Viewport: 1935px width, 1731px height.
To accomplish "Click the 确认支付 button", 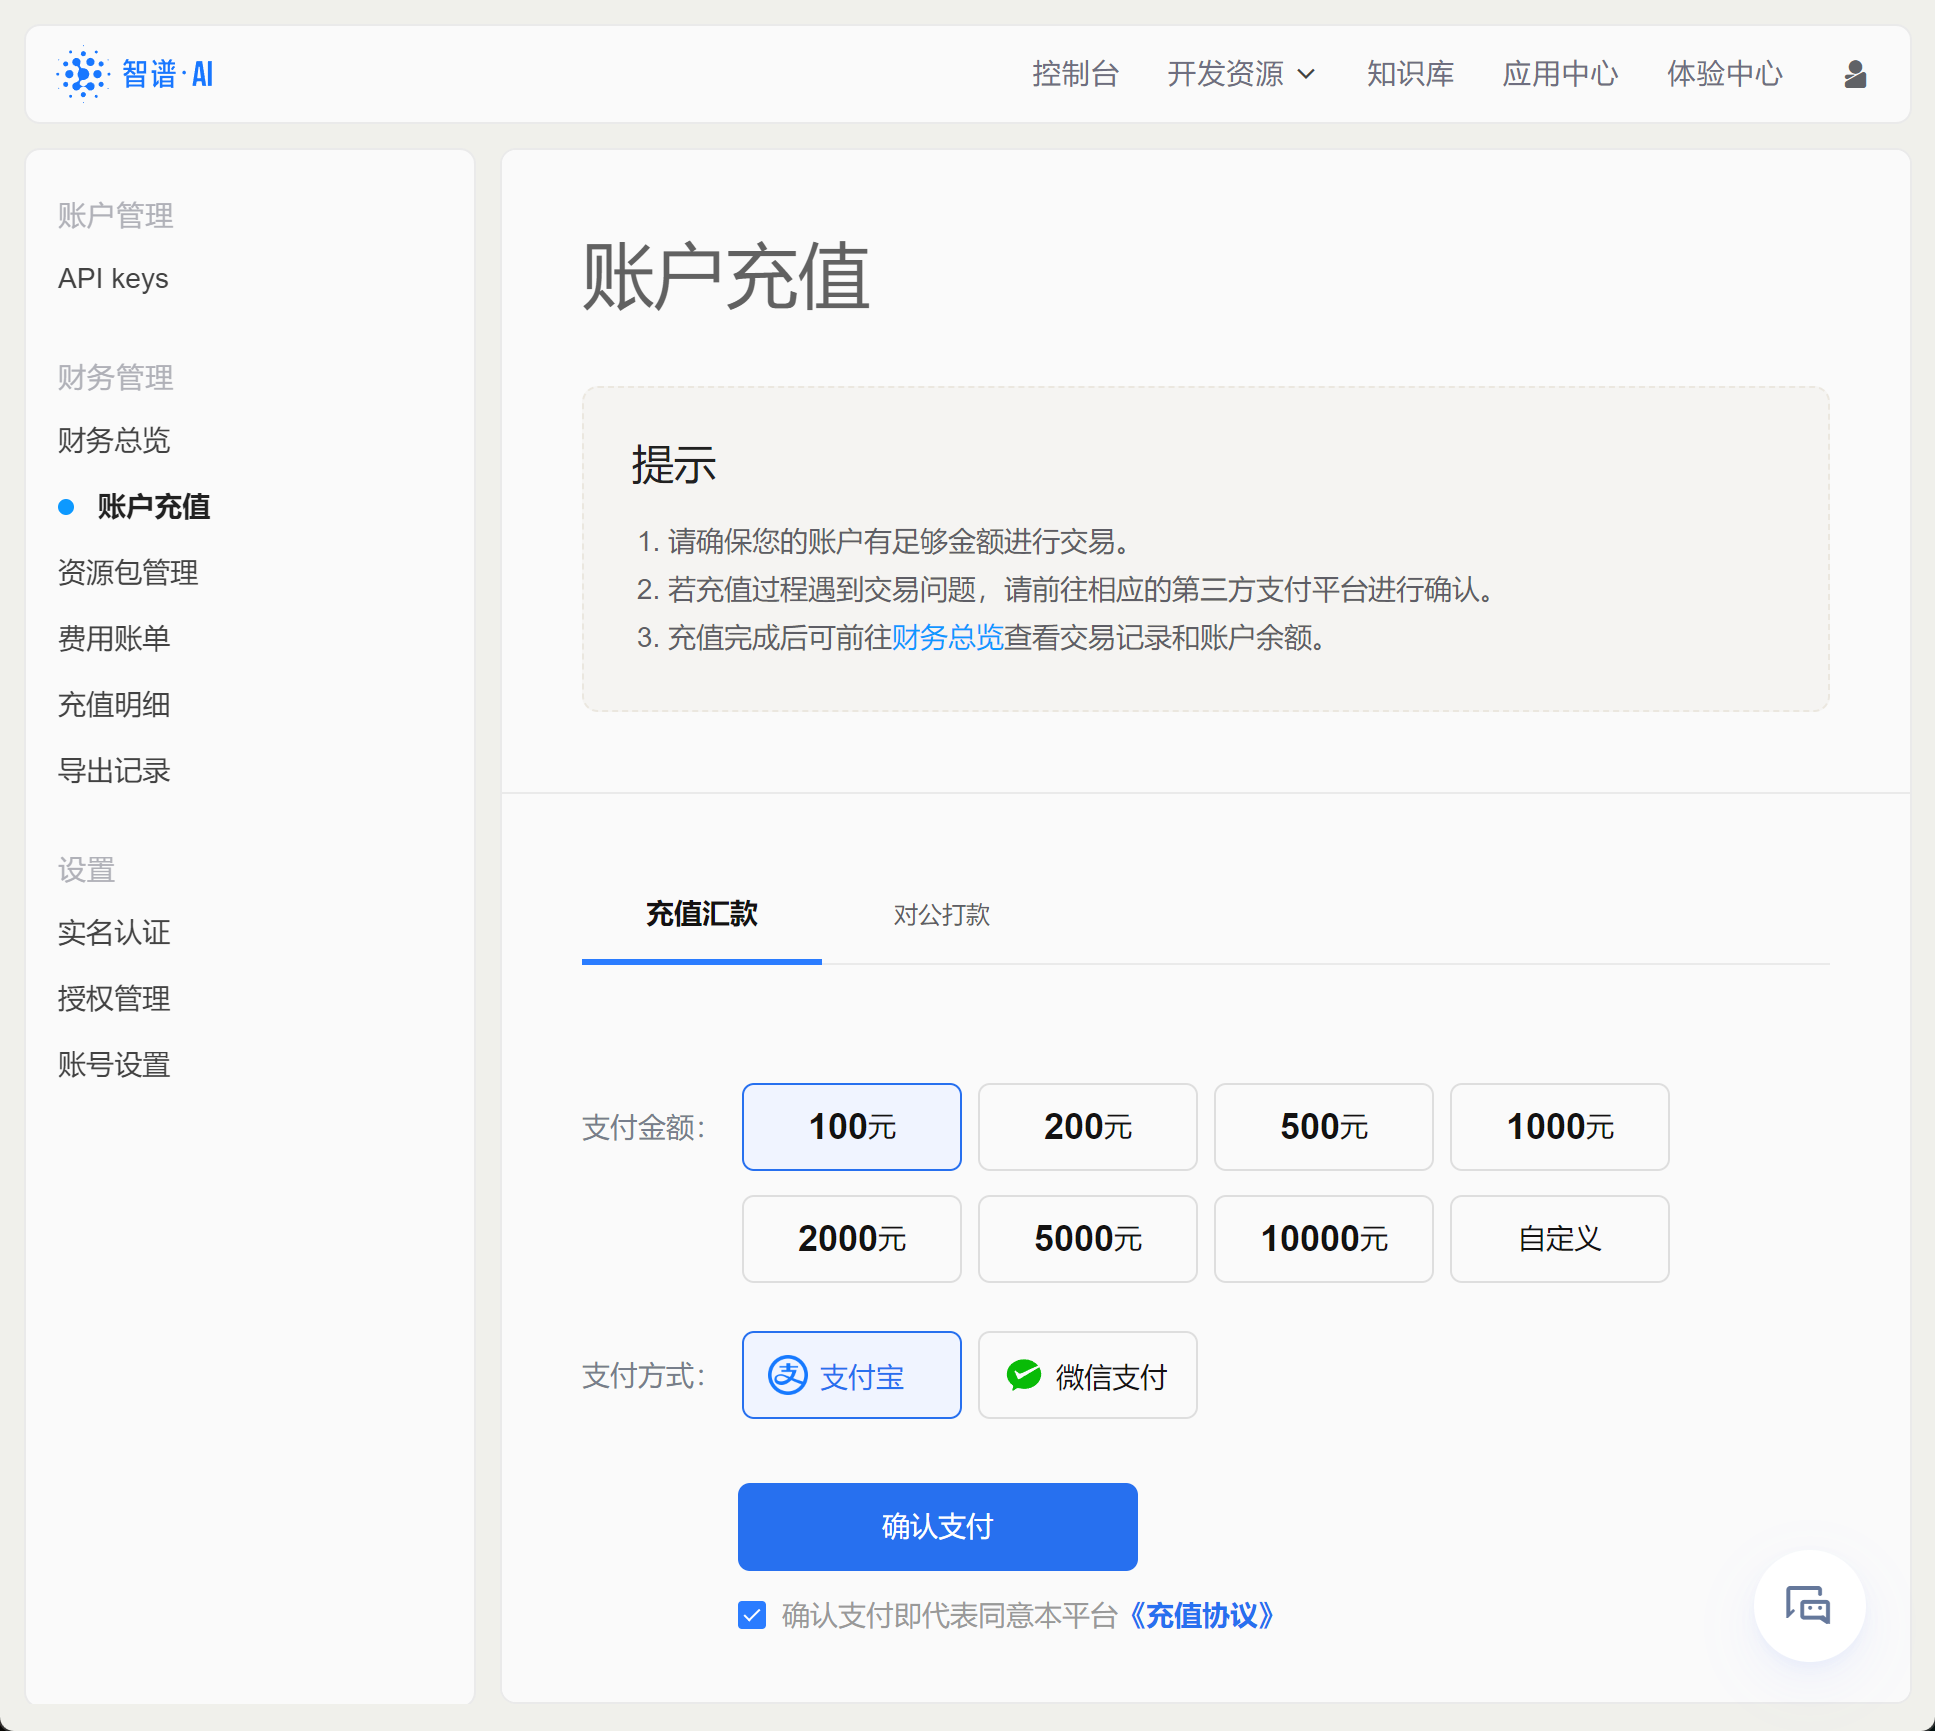I will point(937,1526).
